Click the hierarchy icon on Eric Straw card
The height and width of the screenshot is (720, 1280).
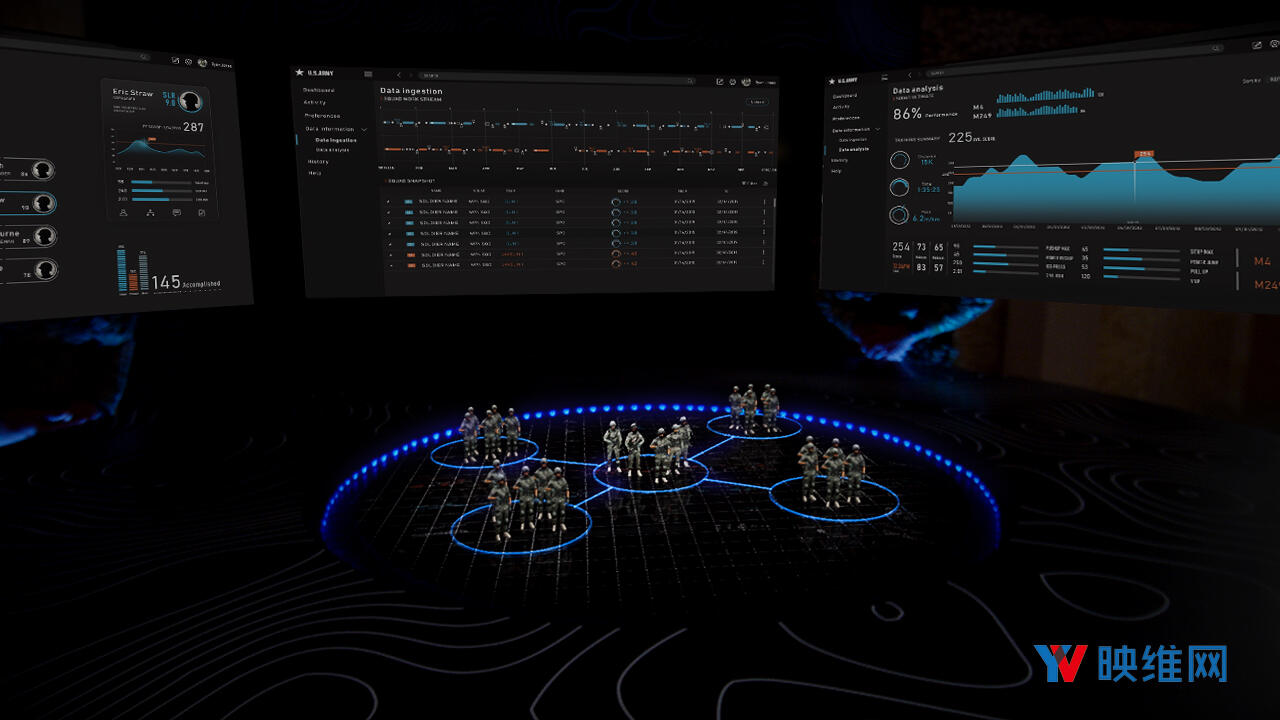point(150,213)
